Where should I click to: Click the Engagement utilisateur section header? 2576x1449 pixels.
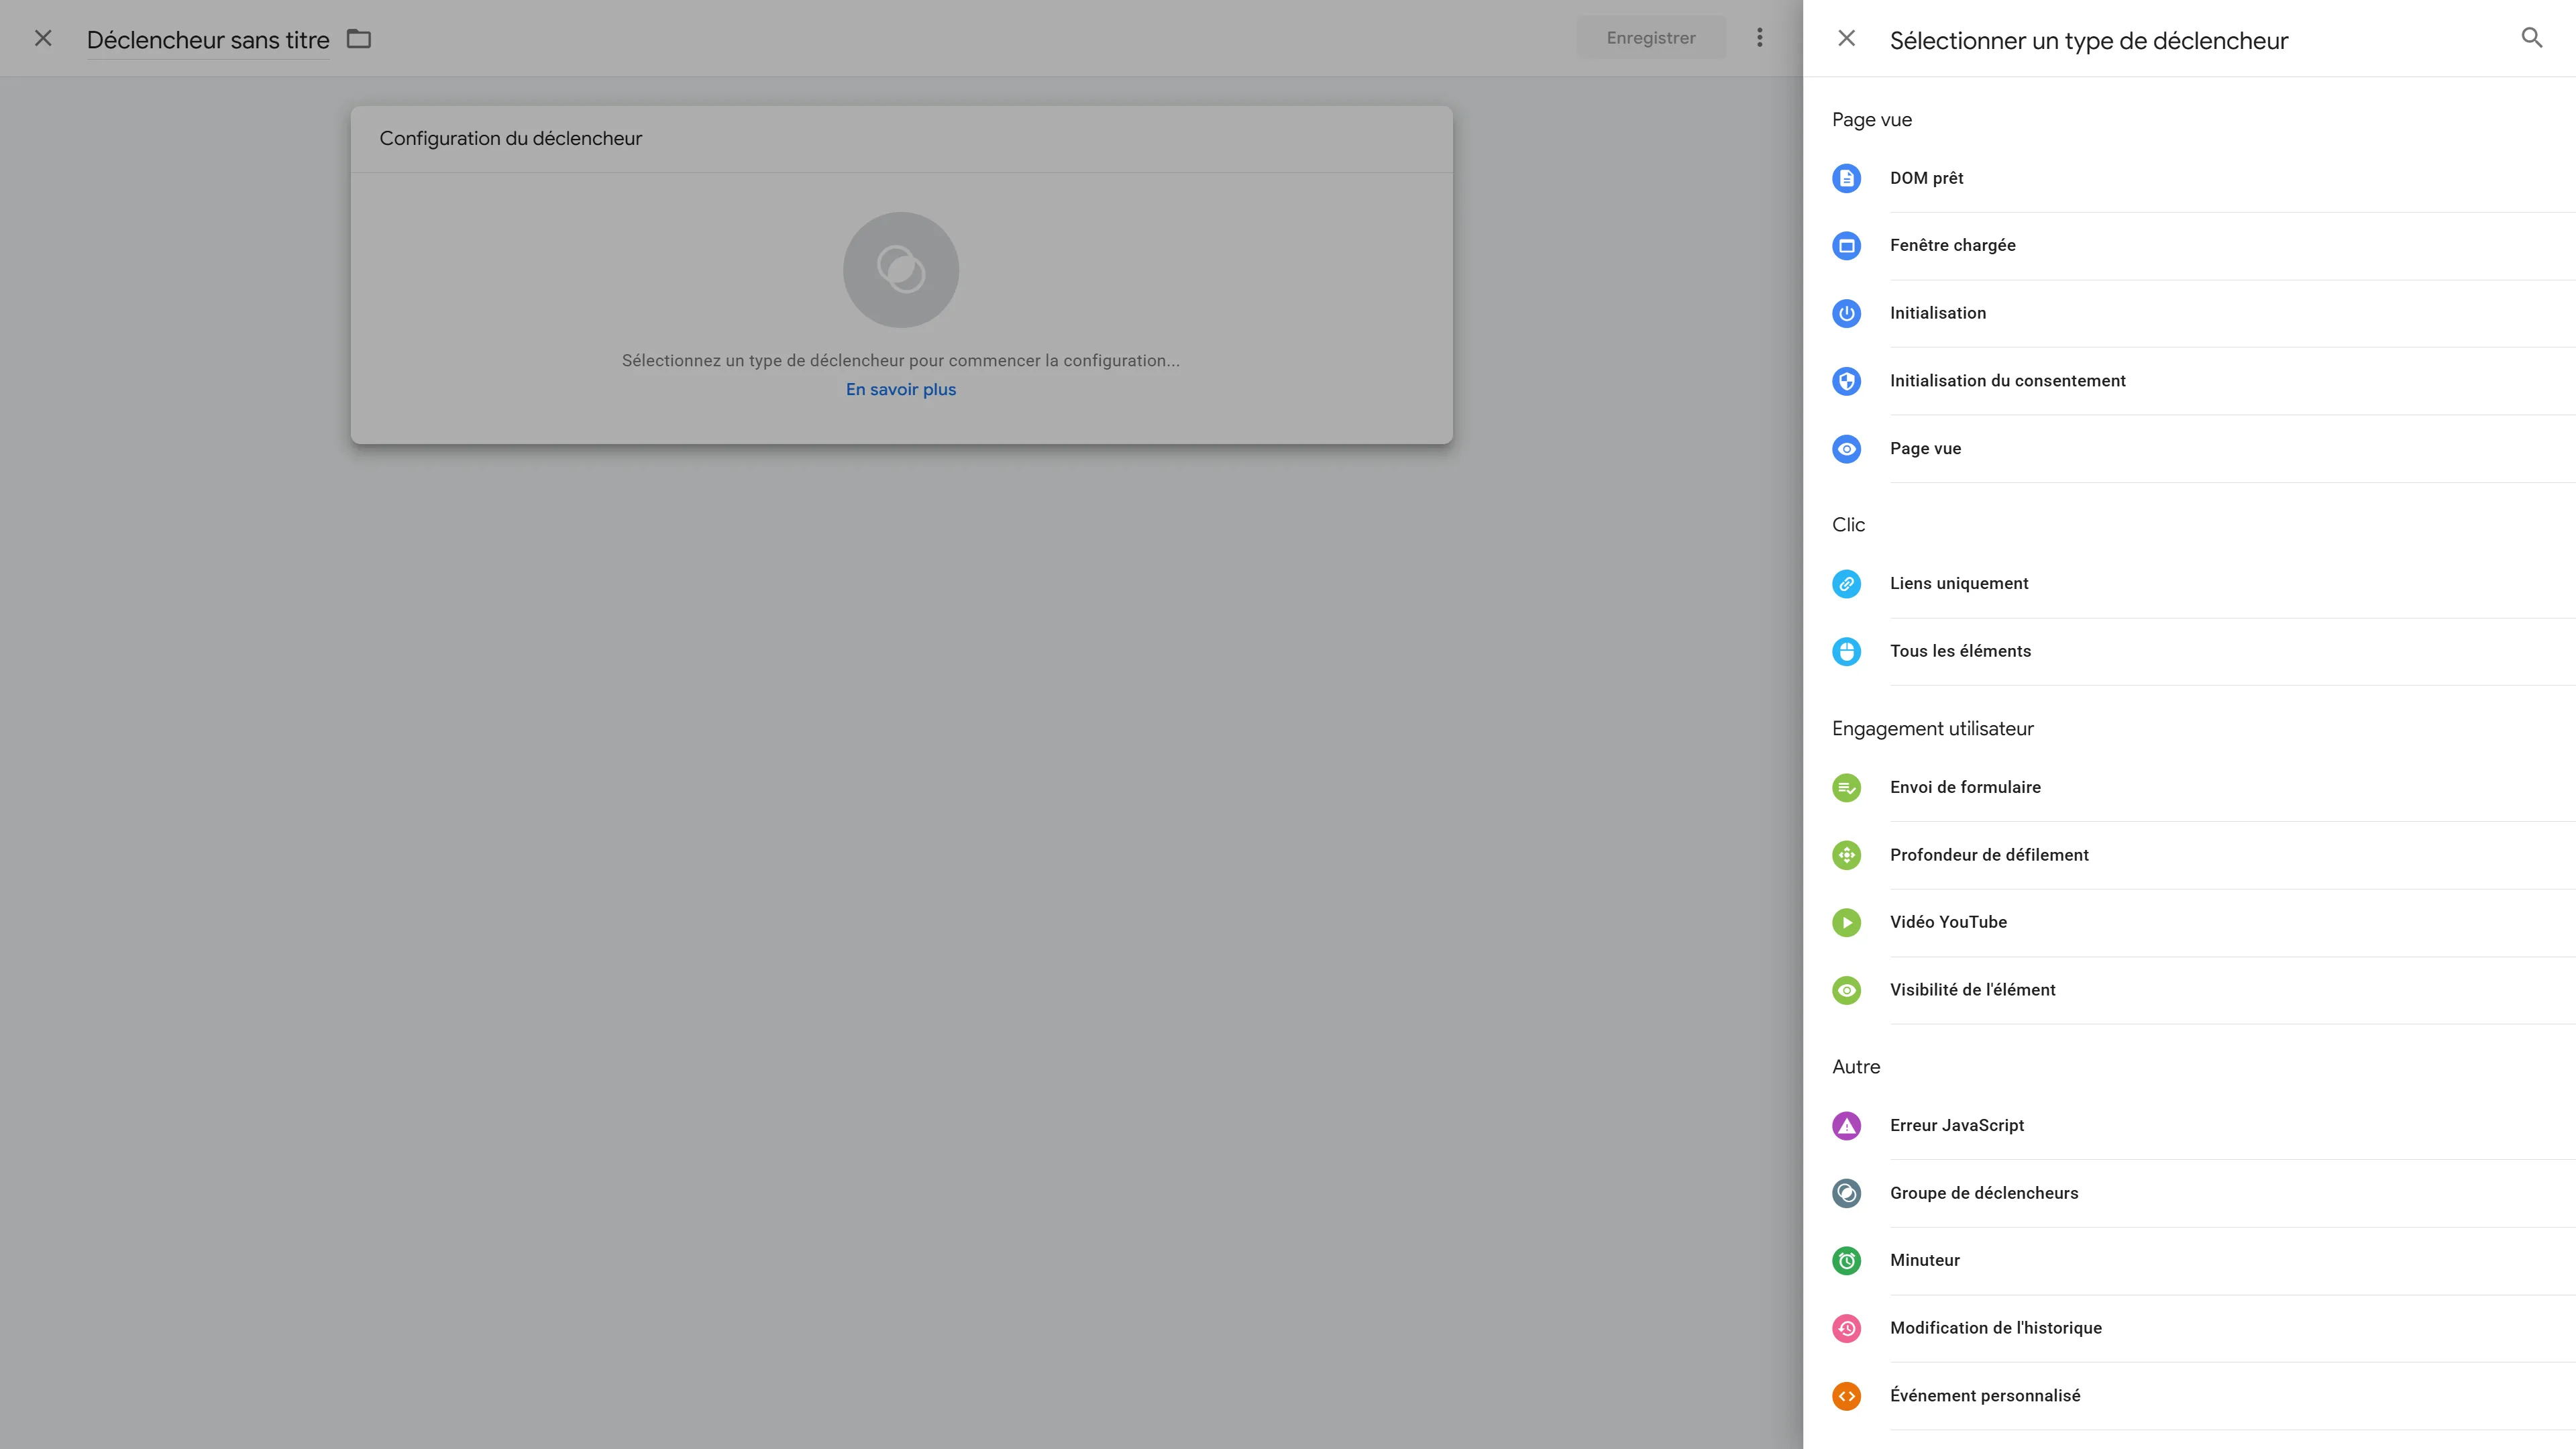(1932, 729)
